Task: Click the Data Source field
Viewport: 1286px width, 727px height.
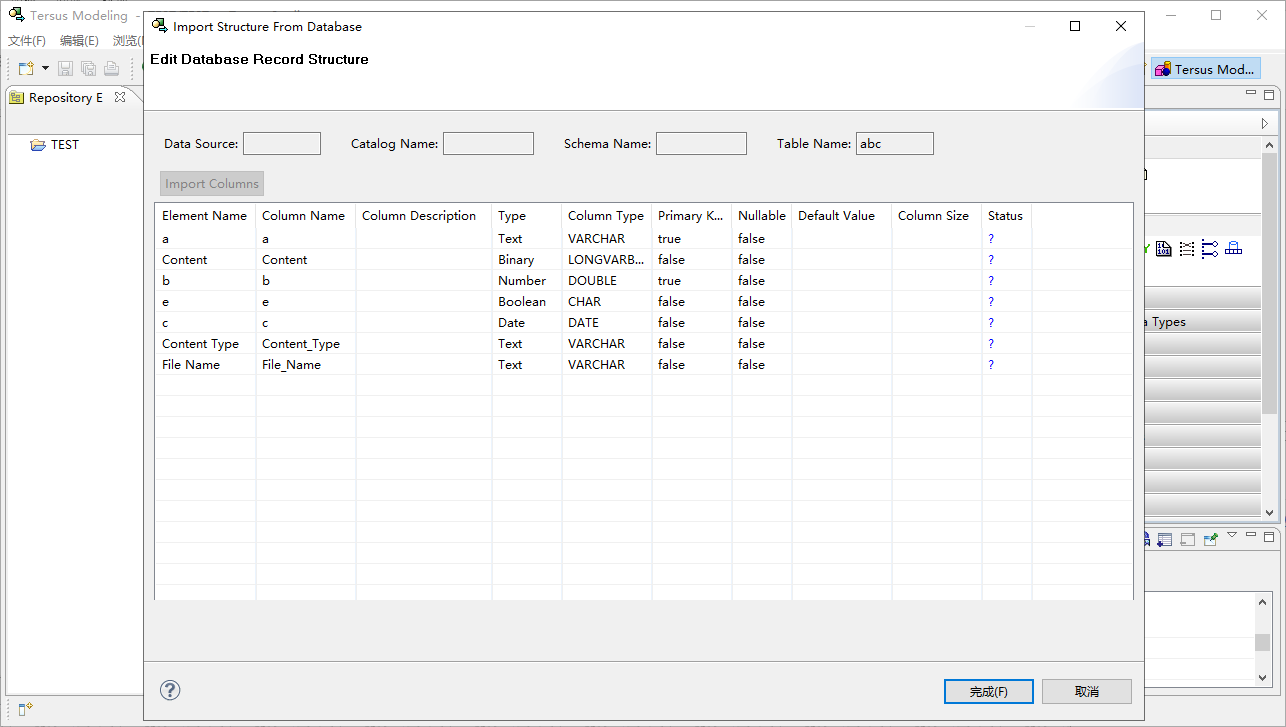Action: tap(282, 144)
